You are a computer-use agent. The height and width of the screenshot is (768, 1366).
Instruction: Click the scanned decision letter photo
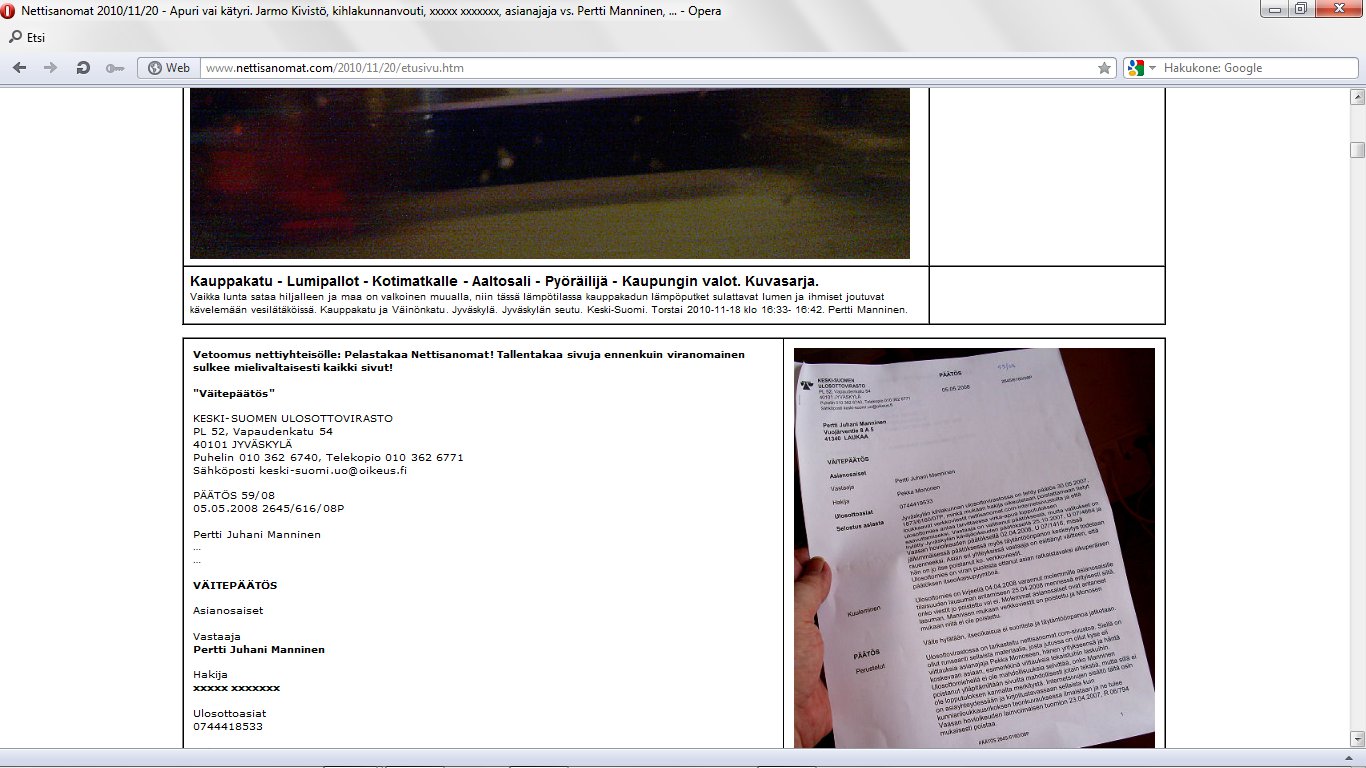974,547
